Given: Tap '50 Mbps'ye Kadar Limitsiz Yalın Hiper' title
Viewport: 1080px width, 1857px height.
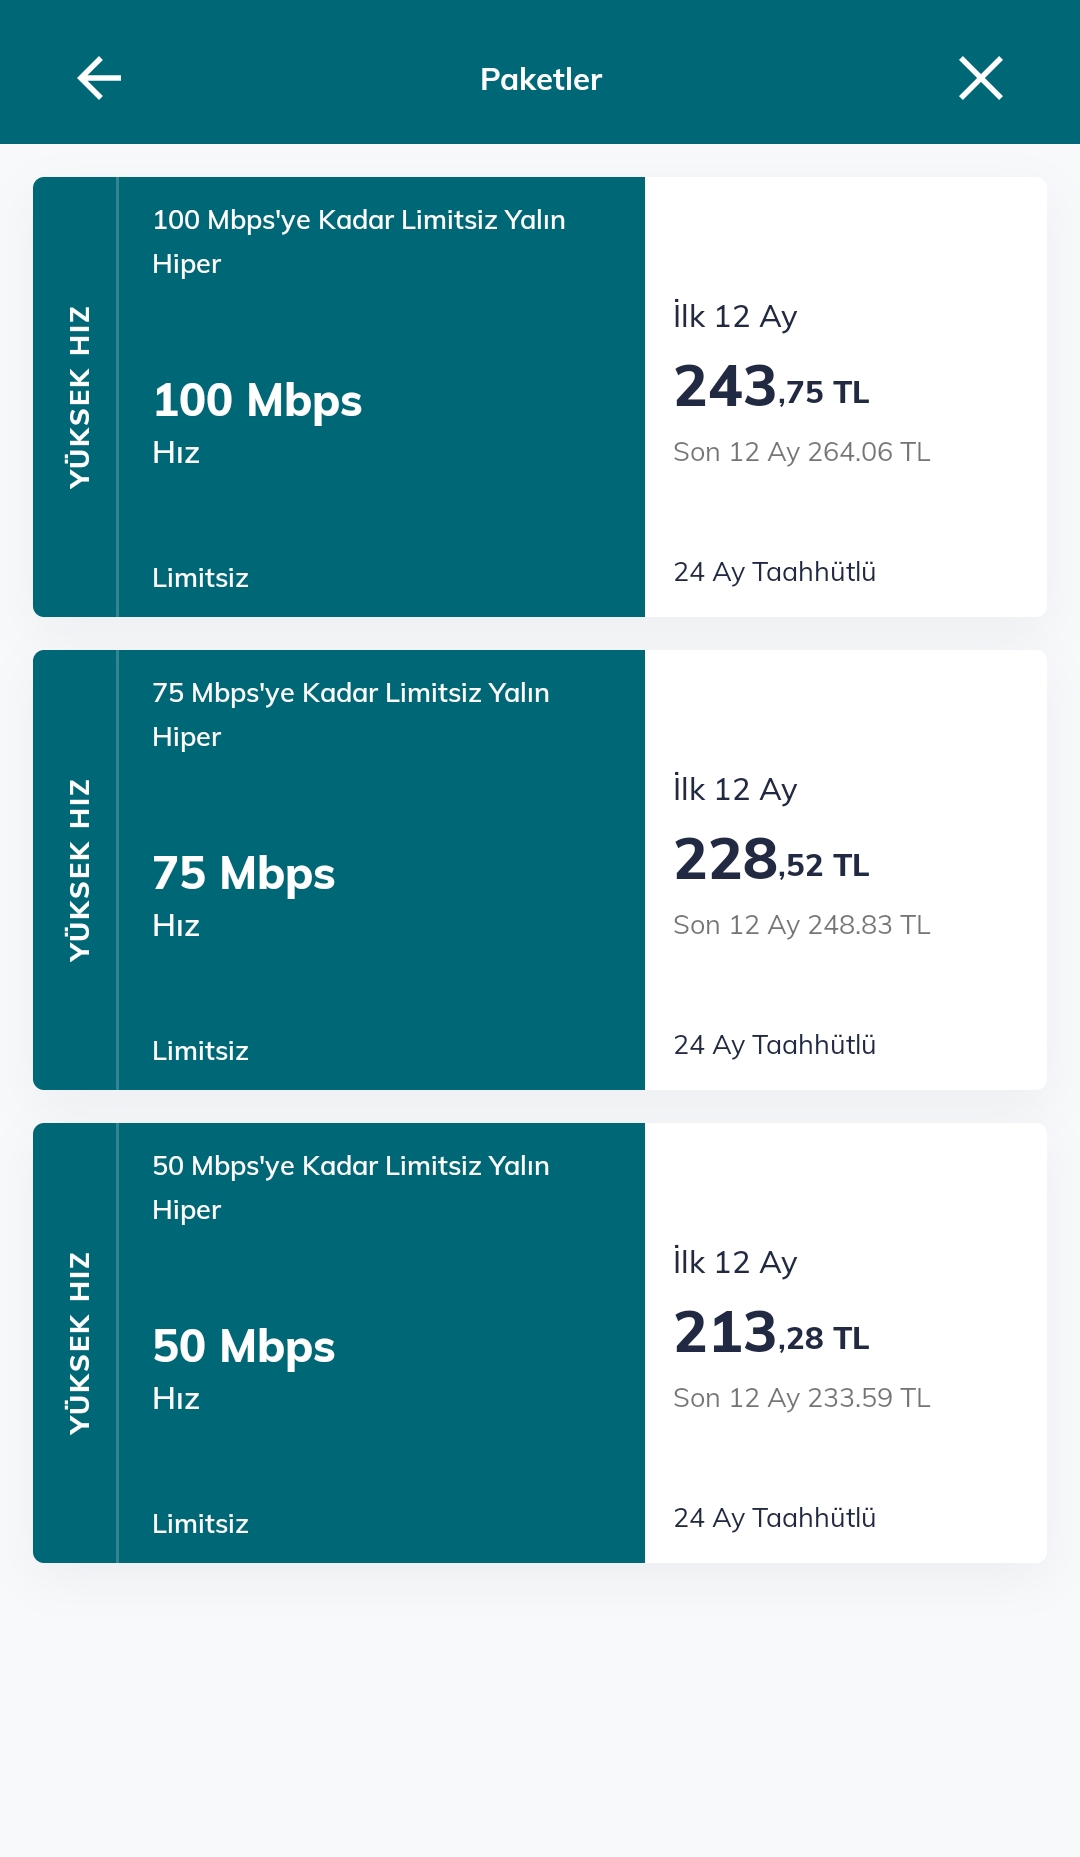Looking at the screenshot, I should (350, 1187).
